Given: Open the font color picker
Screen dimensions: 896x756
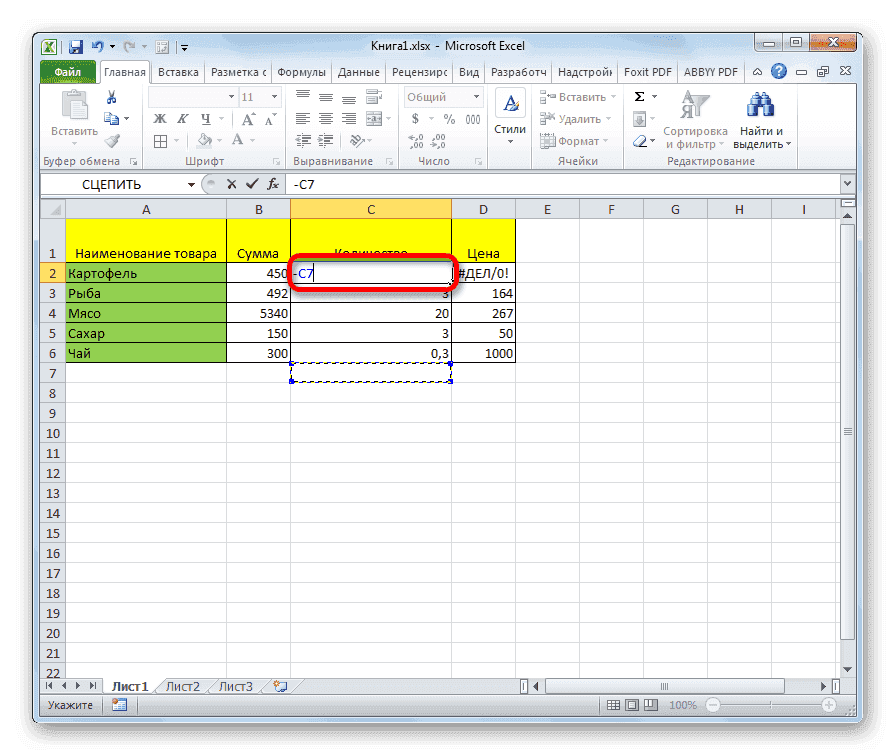Looking at the screenshot, I should [237, 140].
